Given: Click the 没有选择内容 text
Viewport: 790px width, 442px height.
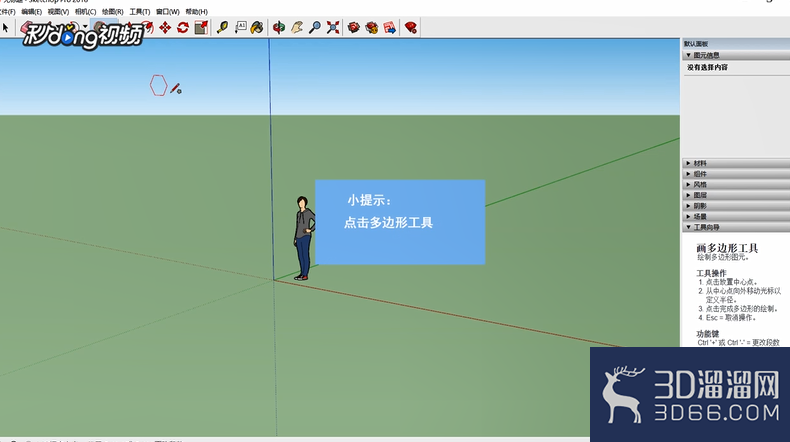Looking at the screenshot, I should click(x=707, y=67).
